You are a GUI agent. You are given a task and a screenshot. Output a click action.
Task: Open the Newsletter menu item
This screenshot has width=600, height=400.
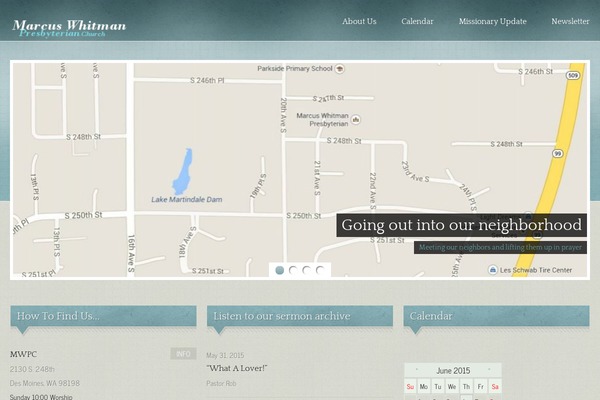pyautogui.click(x=570, y=21)
